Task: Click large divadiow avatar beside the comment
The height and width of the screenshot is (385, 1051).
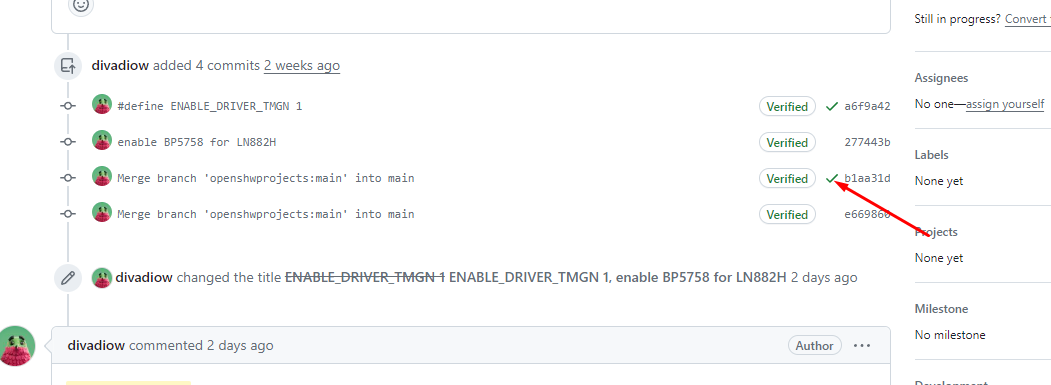Action: click(x=17, y=345)
